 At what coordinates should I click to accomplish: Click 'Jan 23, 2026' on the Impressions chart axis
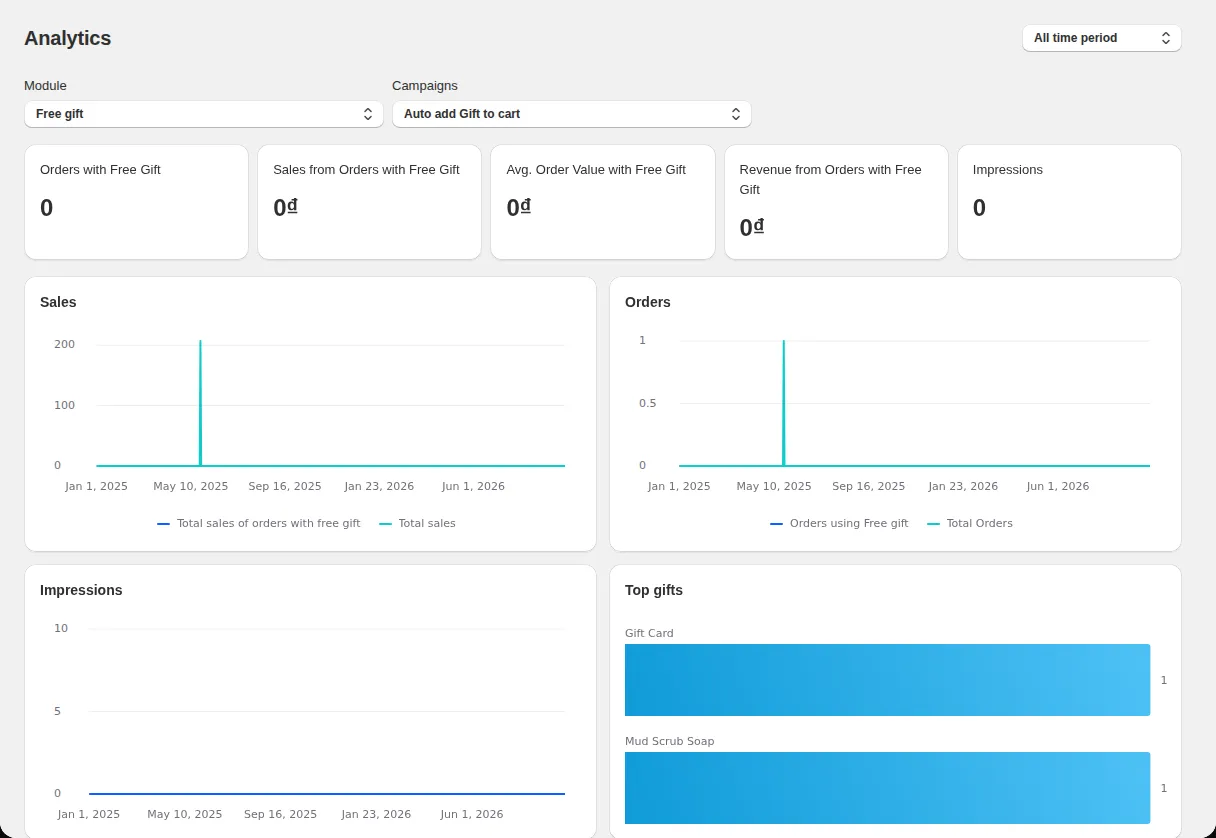coord(376,814)
